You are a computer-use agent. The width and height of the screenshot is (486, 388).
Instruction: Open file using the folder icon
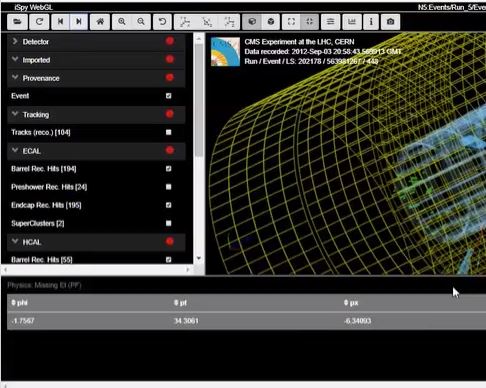pos(17,22)
